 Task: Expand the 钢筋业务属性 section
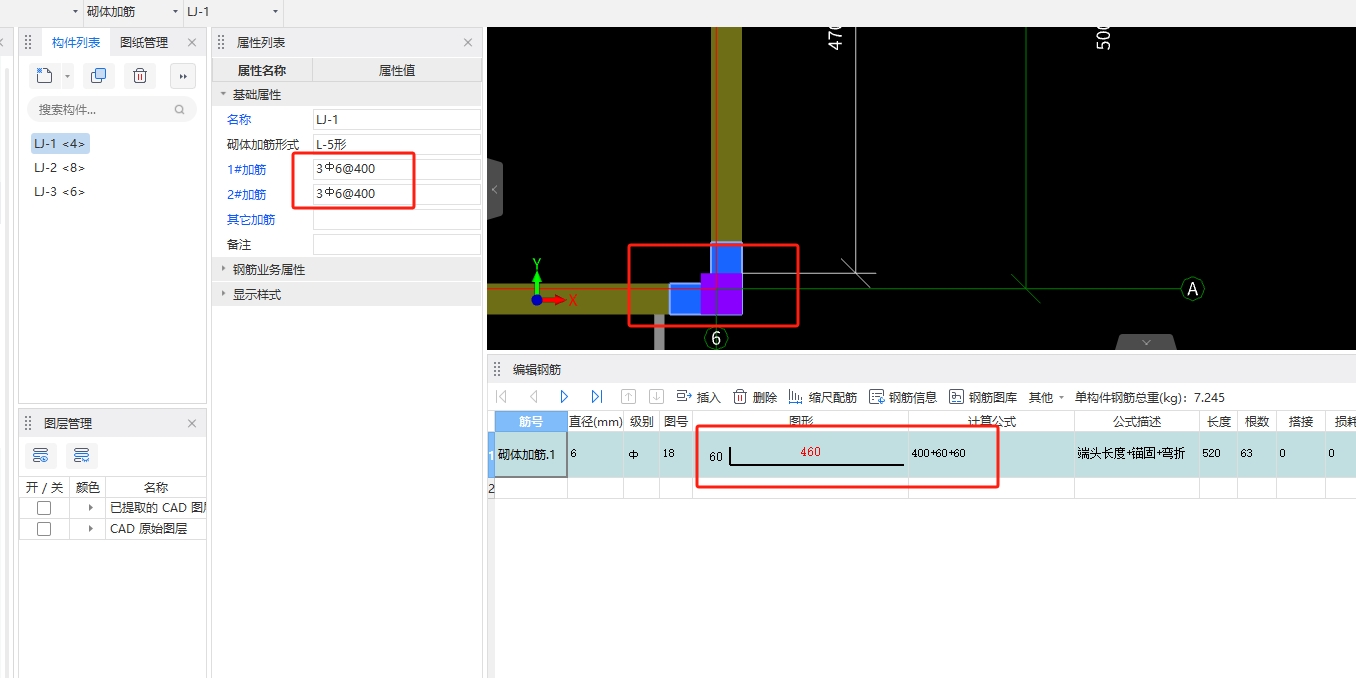pos(223,270)
